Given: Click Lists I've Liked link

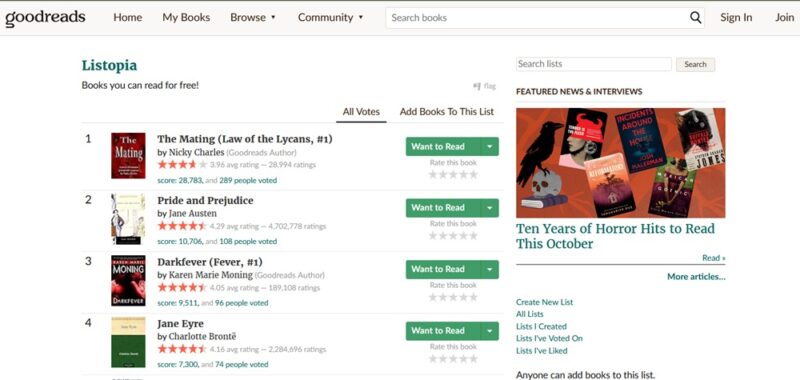Looking at the screenshot, I should pos(541,351).
